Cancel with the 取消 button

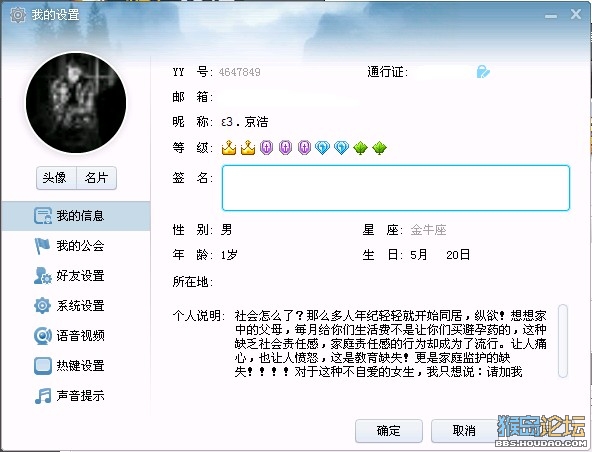tap(464, 430)
